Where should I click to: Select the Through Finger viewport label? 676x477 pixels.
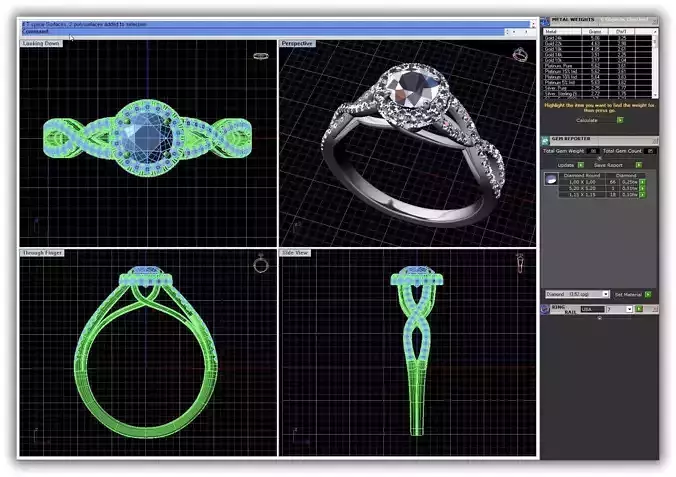[x=42, y=253]
